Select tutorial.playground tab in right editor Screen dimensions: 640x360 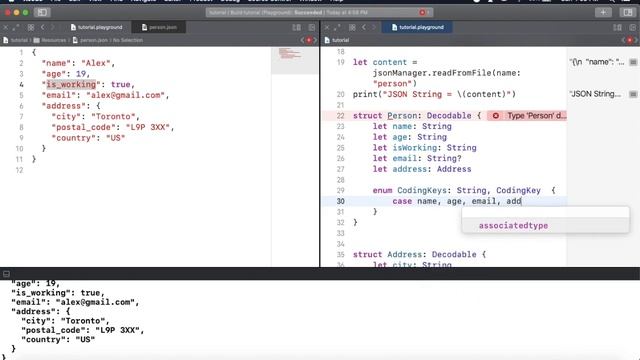(417, 27)
